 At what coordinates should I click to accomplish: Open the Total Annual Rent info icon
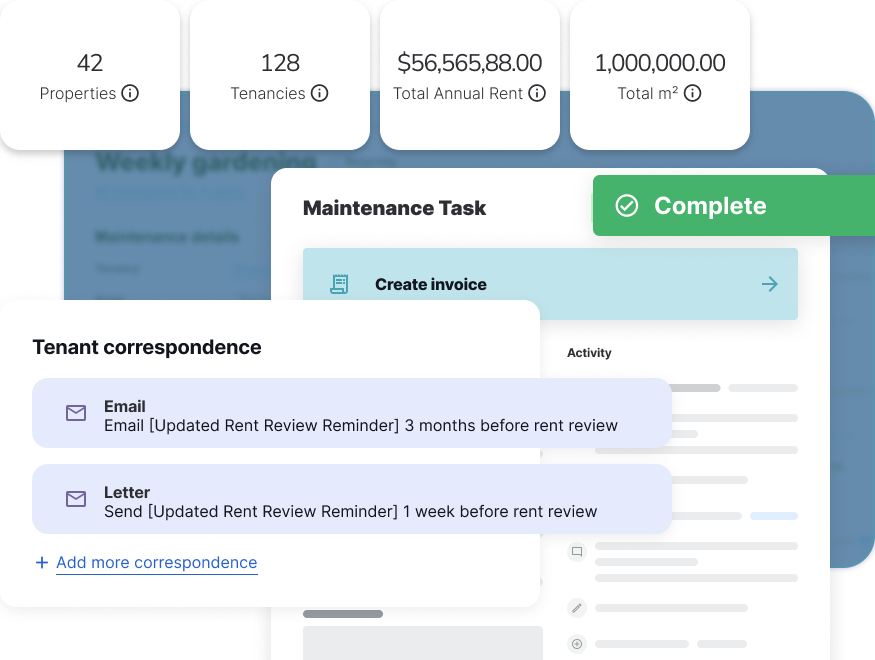click(537, 93)
